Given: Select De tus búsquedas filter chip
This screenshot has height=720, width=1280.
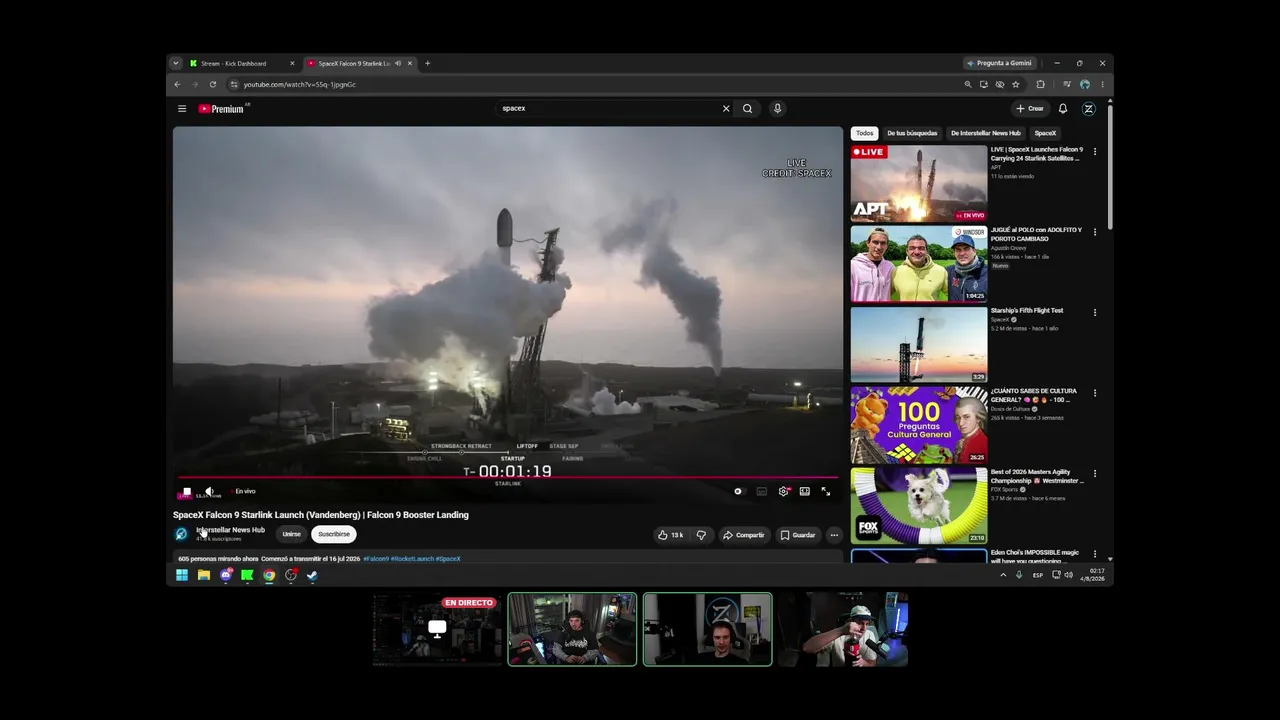Looking at the screenshot, I should 912,133.
